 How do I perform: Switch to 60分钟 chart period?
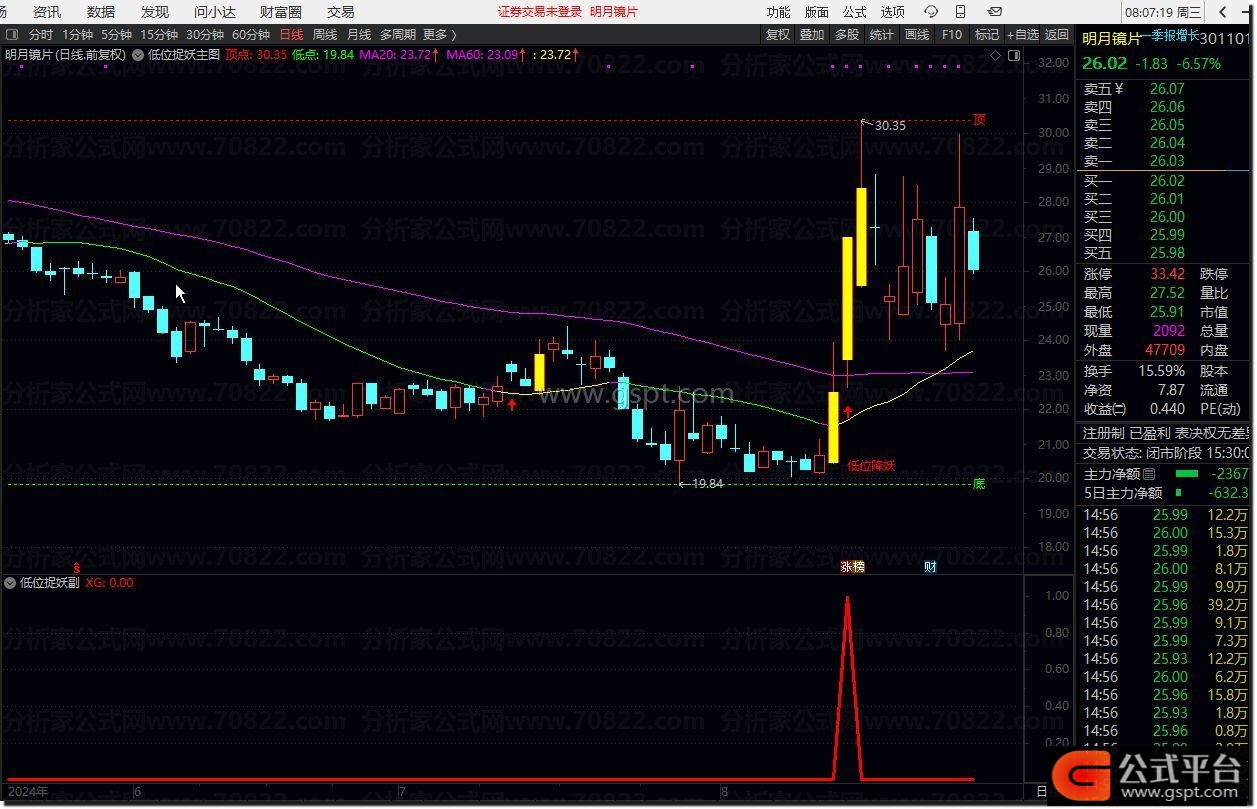coord(251,34)
